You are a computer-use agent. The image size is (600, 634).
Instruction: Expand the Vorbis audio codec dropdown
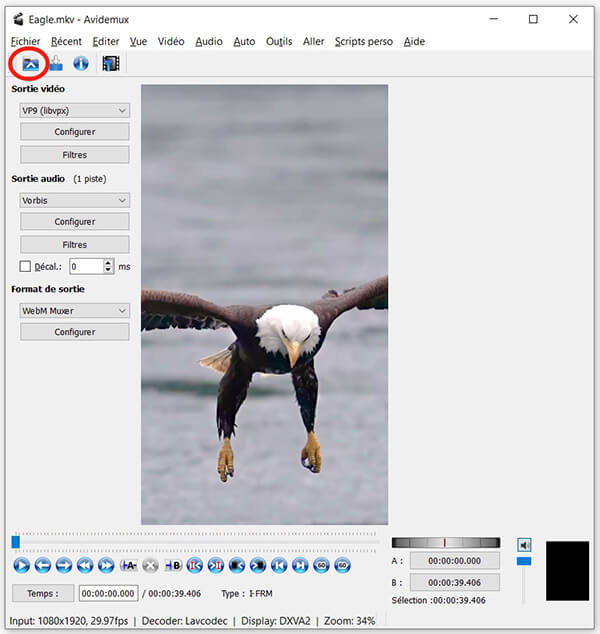75,200
